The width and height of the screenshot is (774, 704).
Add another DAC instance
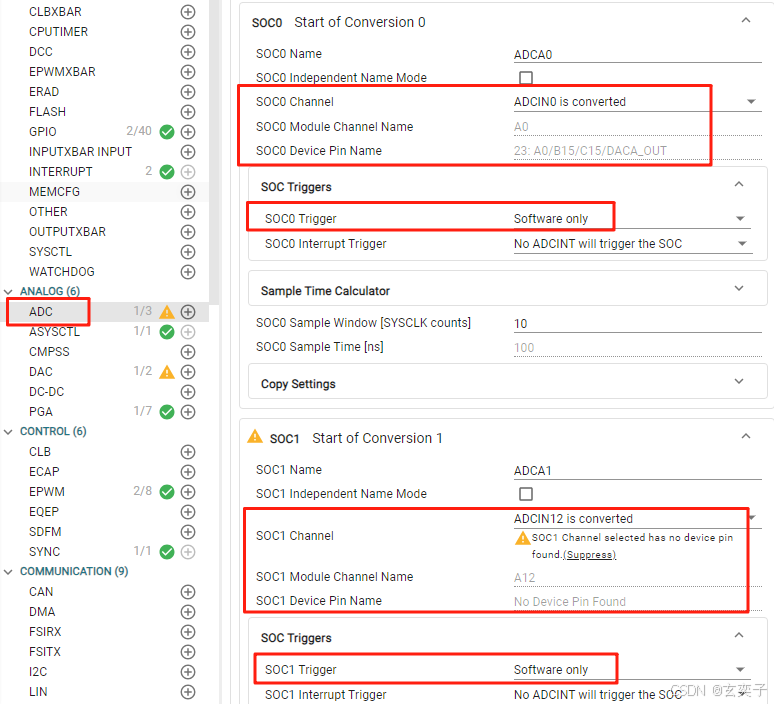188,372
